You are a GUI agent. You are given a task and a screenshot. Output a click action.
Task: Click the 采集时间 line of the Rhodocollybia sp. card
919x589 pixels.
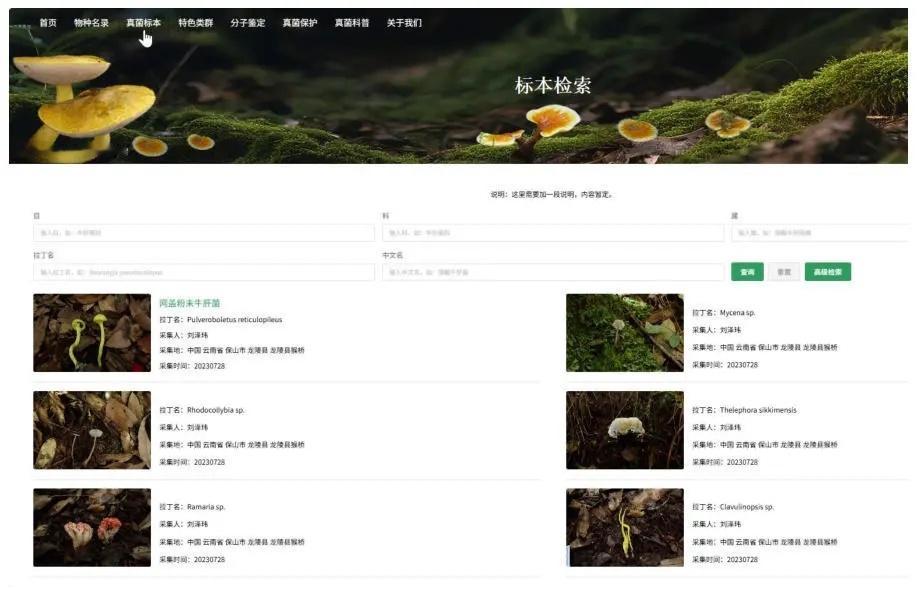192,462
